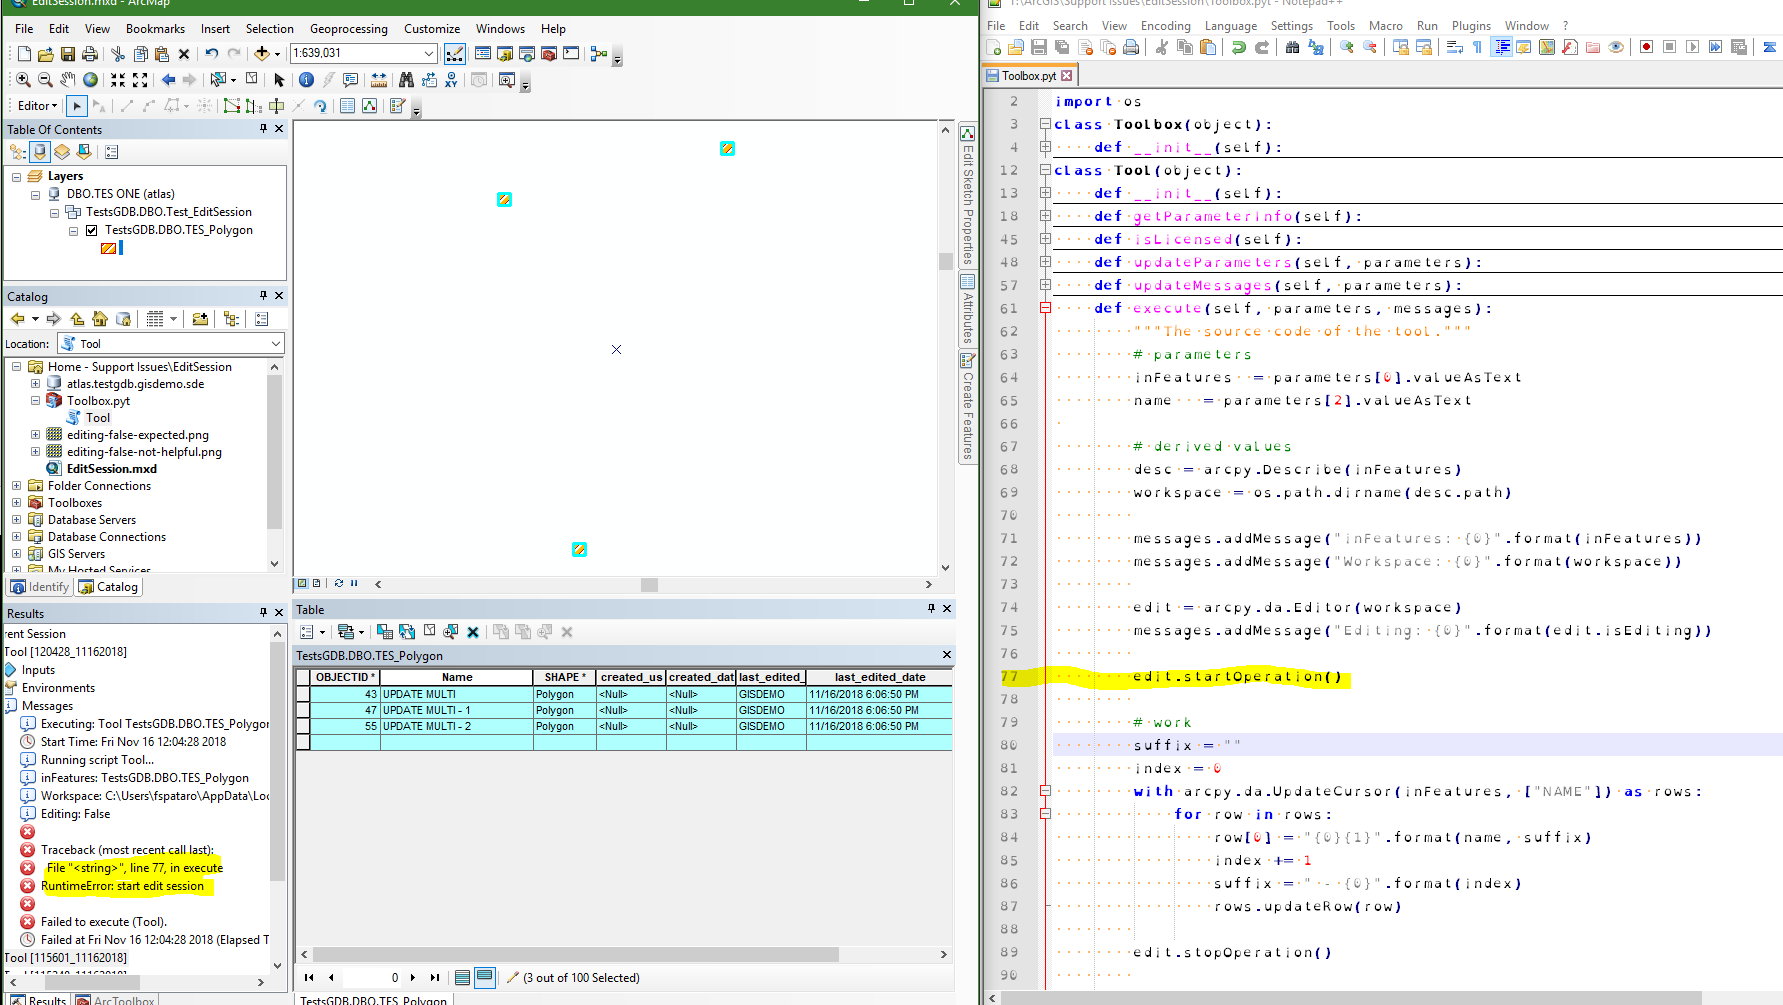Screen dimensions: 1783x1005
Task: Select the Toolbox.pyt tab in Notepad++
Action: 1029,75
